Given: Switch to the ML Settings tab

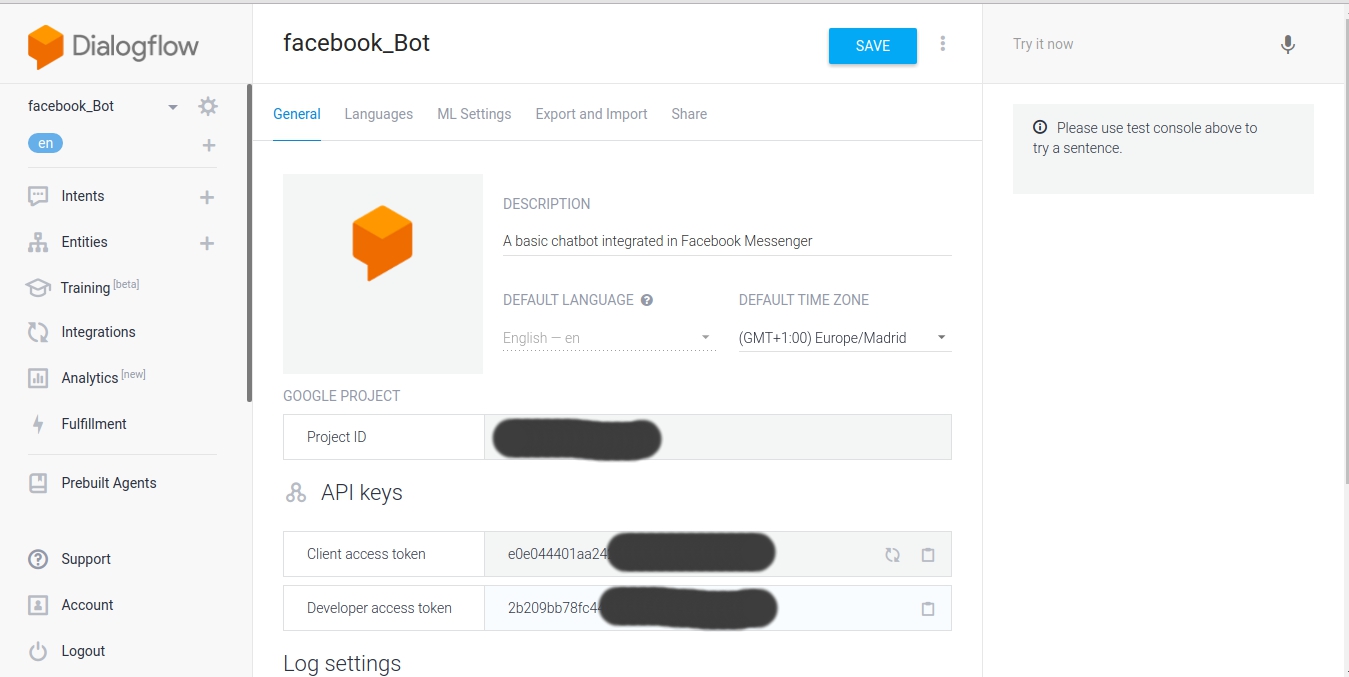Looking at the screenshot, I should 474,114.
